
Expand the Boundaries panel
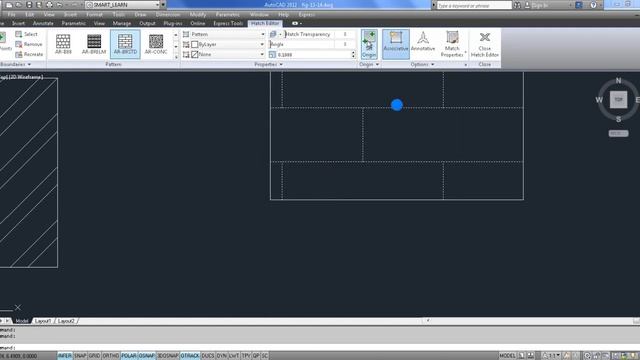[16, 64]
